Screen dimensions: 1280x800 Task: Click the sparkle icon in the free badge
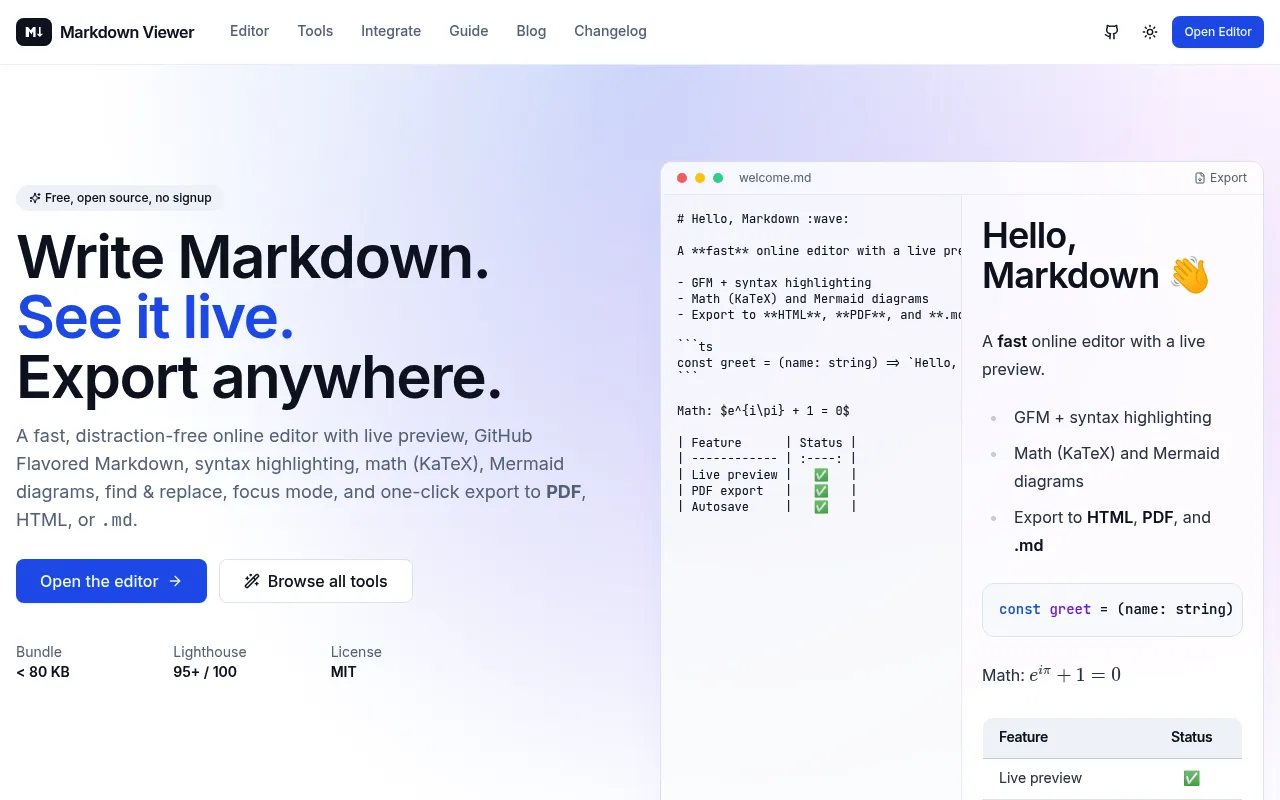pyautogui.click(x=35, y=198)
